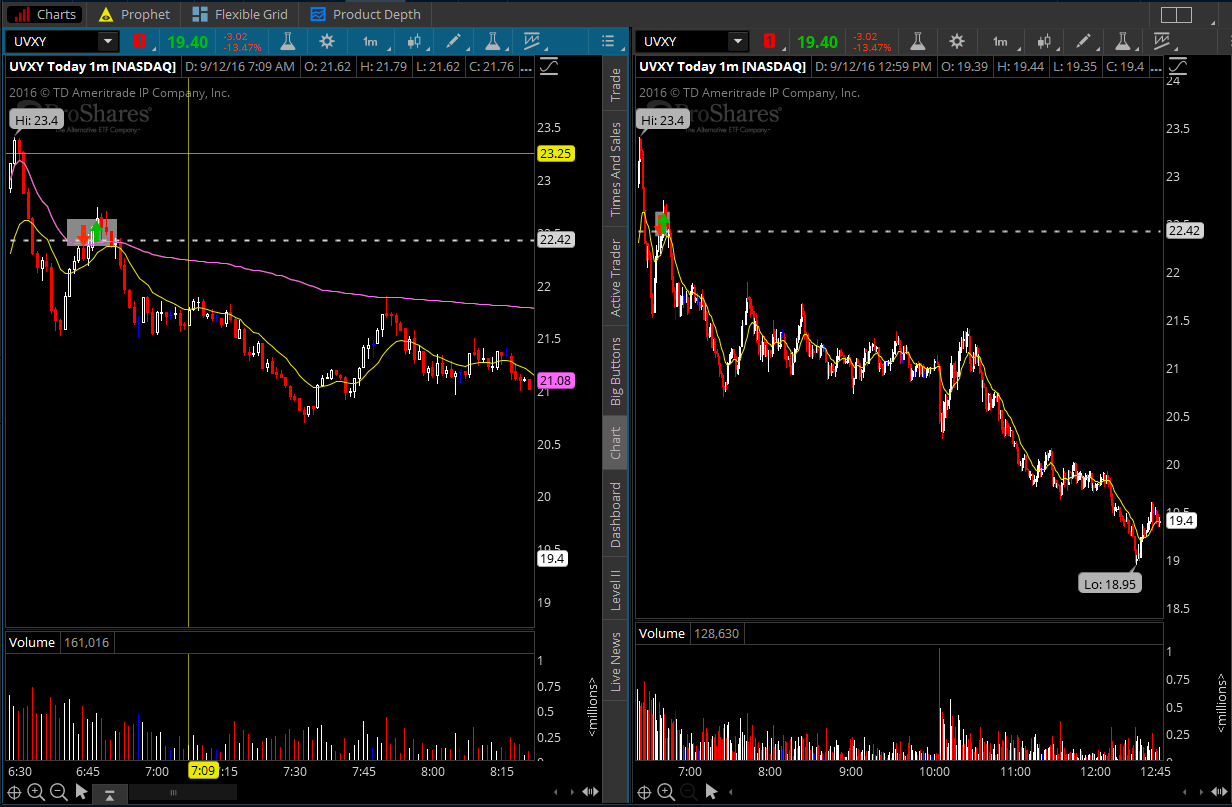Zoom in on the left chart
The image size is (1232, 807).
tap(36, 792)
